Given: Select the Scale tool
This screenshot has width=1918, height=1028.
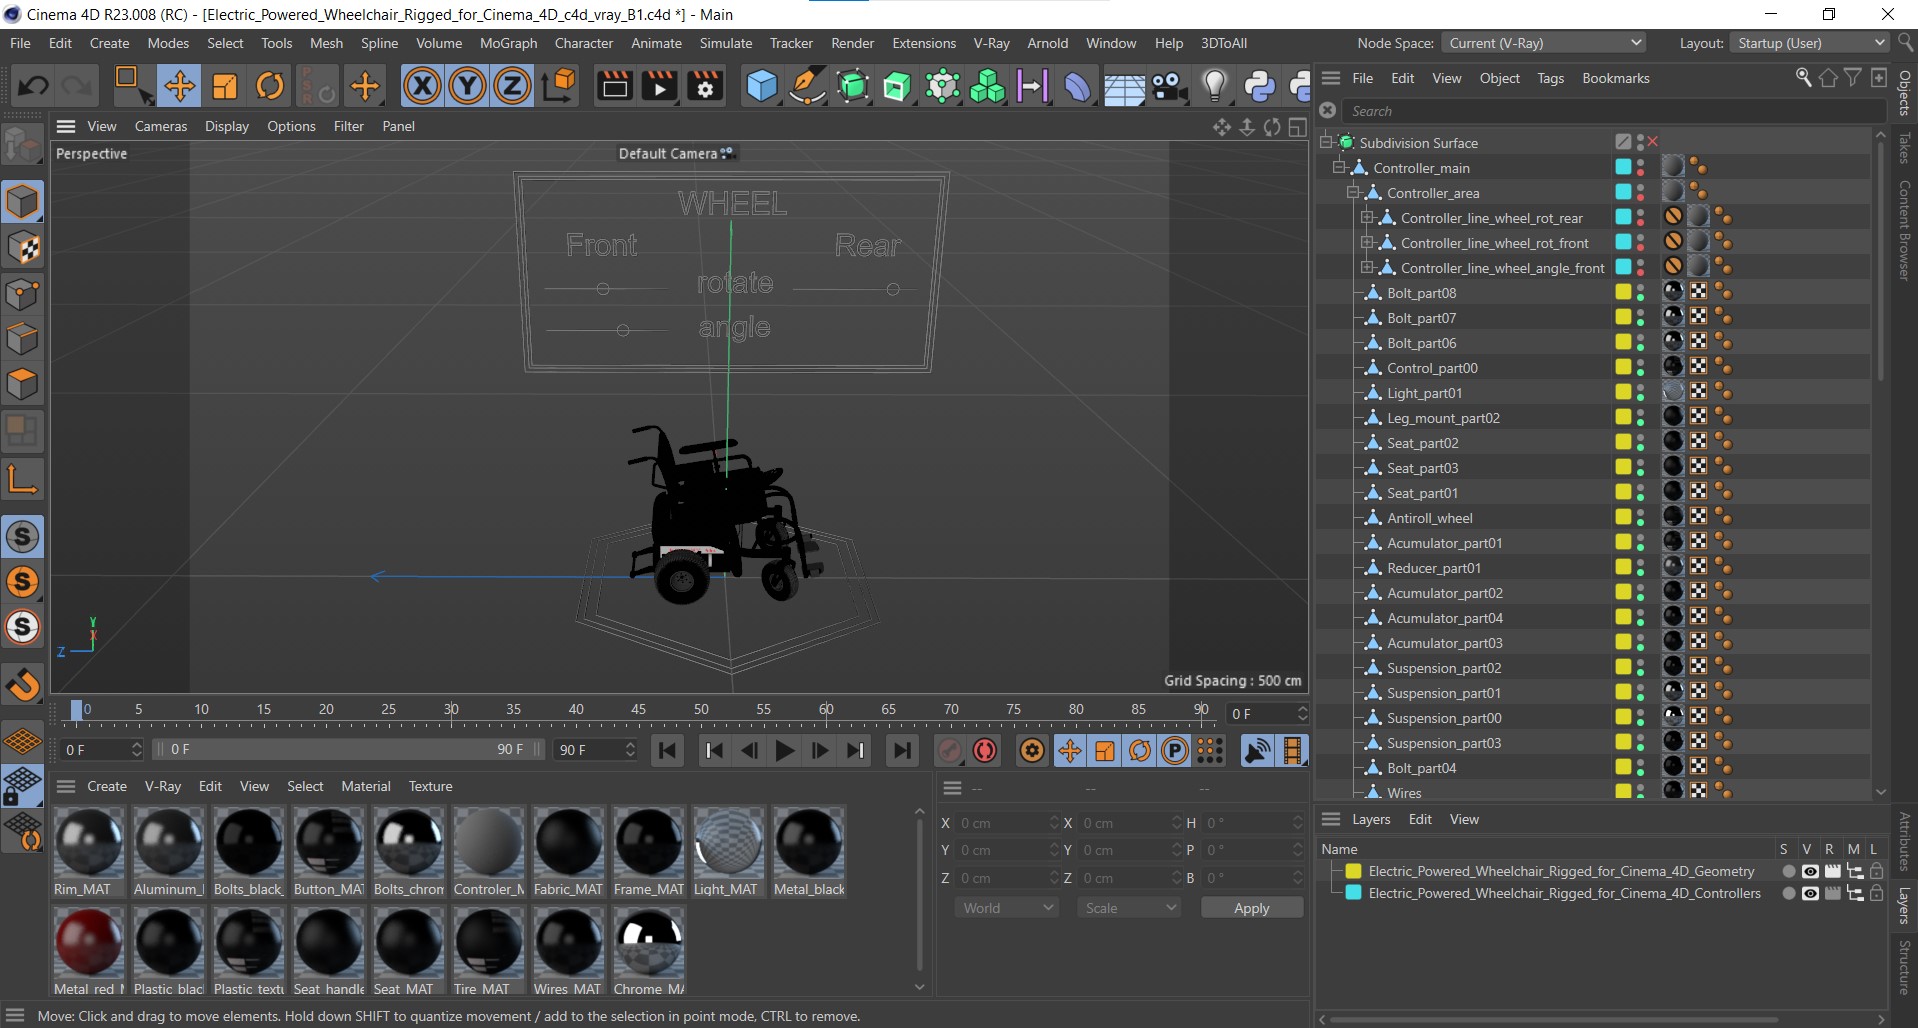Looking at the screenshot, I should [x=225, y=86].
